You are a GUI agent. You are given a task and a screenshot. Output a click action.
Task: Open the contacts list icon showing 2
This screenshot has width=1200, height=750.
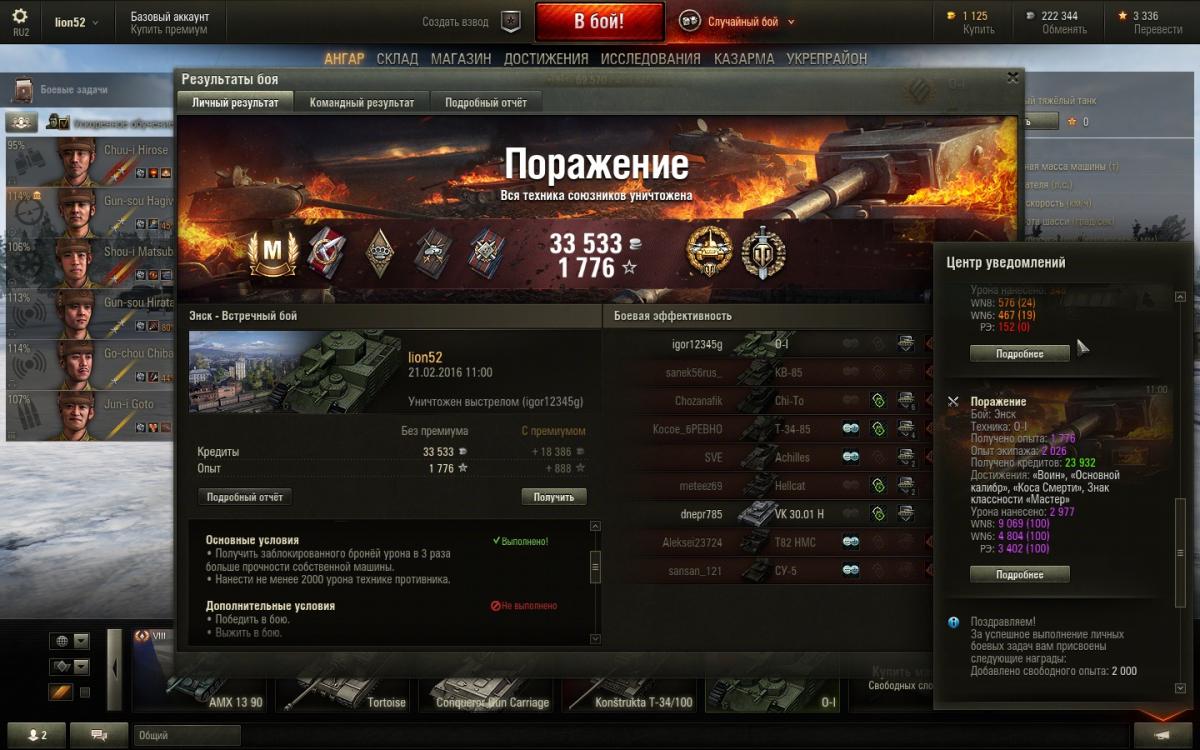(37, 735)
